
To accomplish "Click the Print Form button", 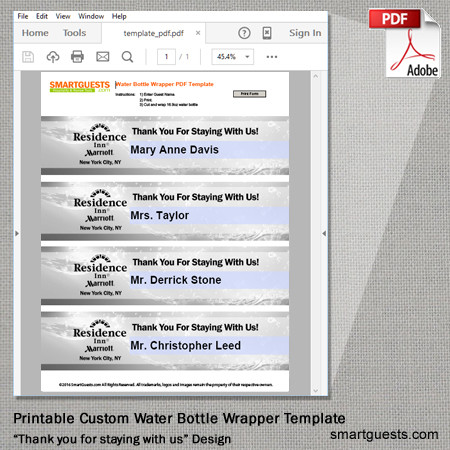I will coord(249,94).
